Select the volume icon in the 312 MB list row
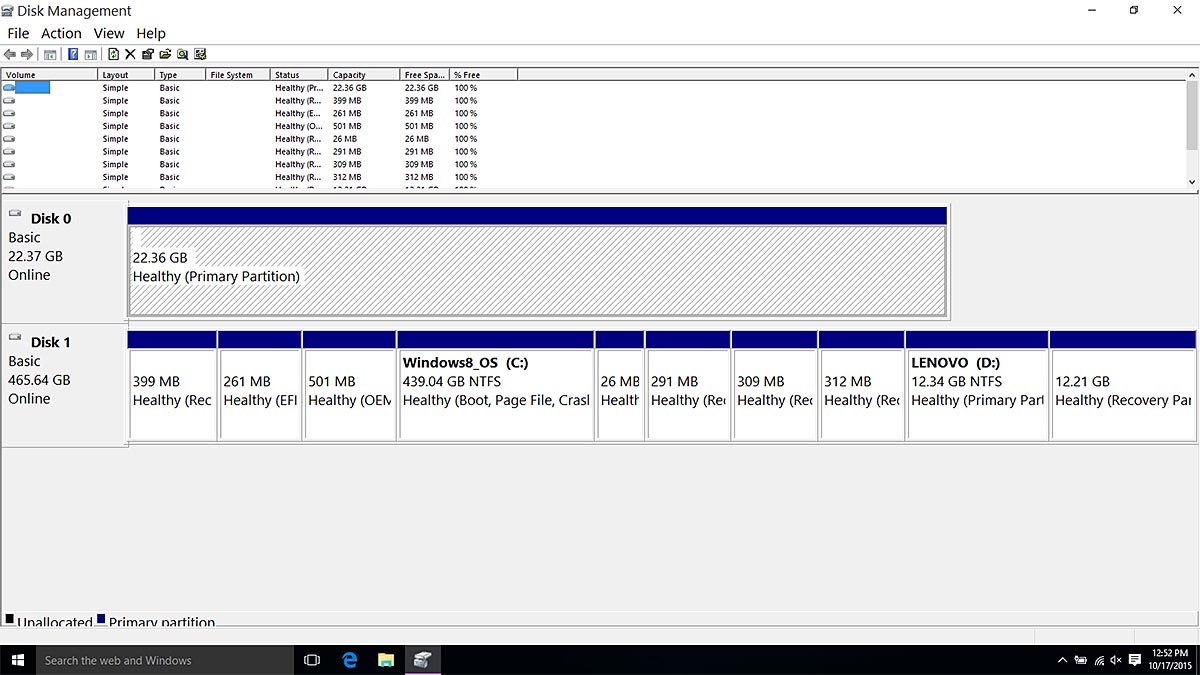 click(9, 177)
